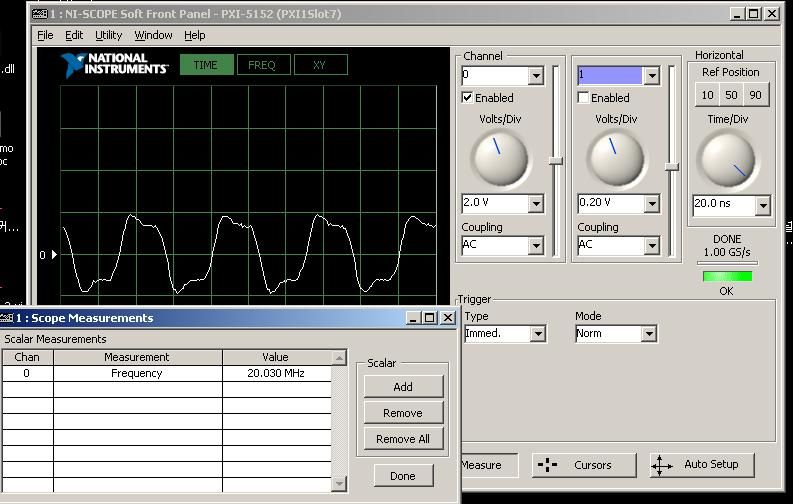Click channel 0 vertical position slider thumb
Screen dimensions: 793x504
click(556, 161)
